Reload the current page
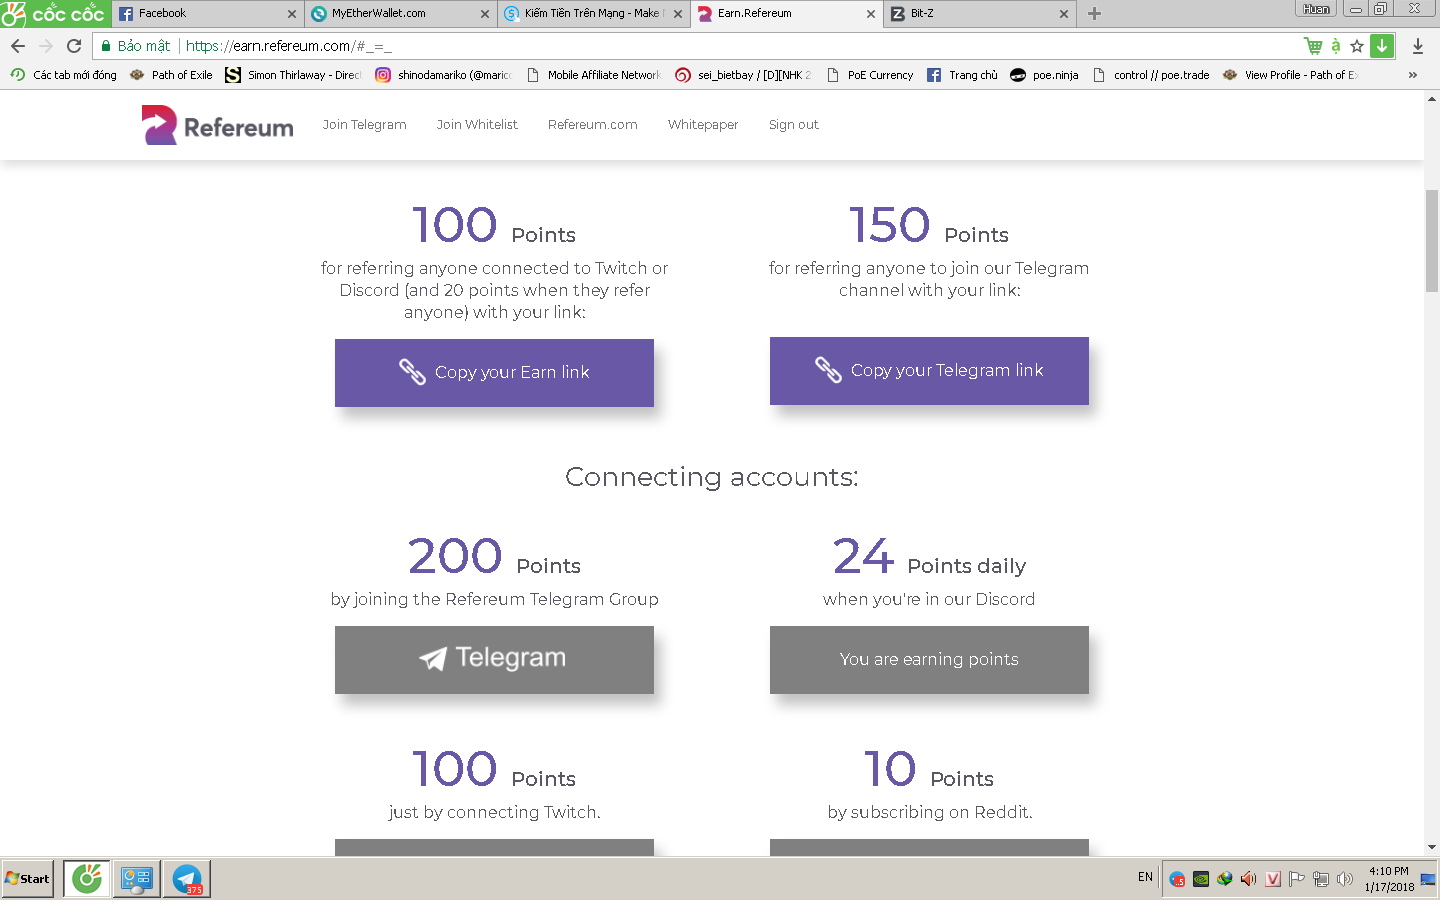This screenshot has width=1440, height=900. 74,46
